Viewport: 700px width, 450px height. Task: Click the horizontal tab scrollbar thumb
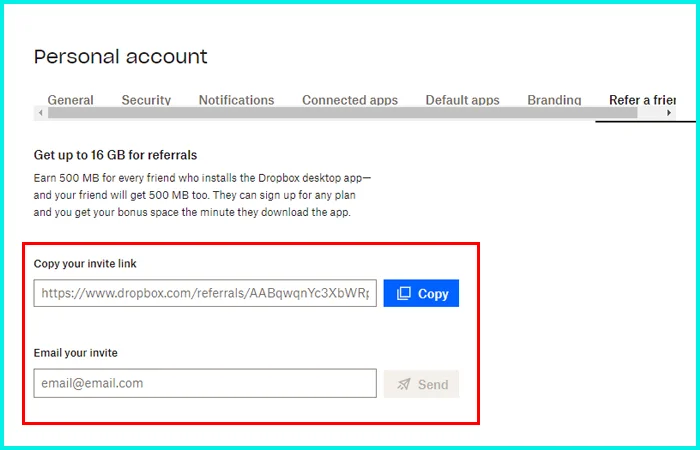(x=342, y=113)
